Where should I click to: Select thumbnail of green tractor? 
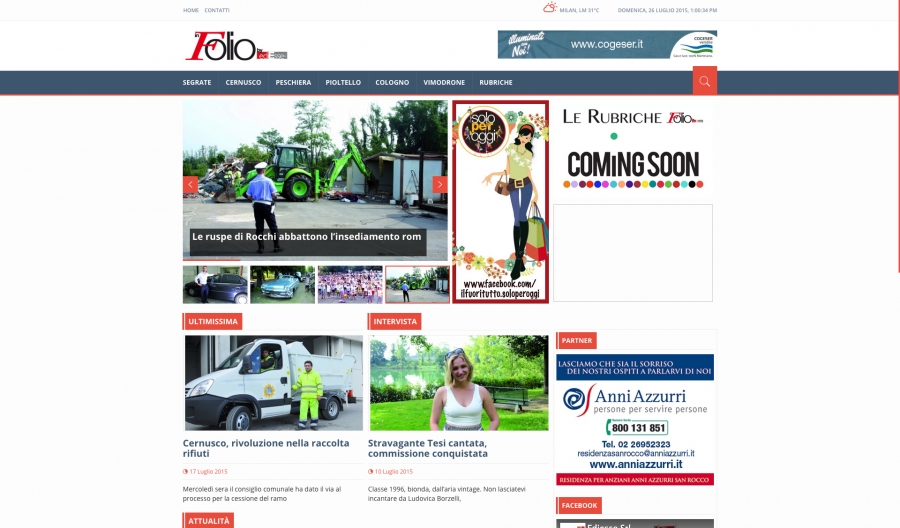417,284
